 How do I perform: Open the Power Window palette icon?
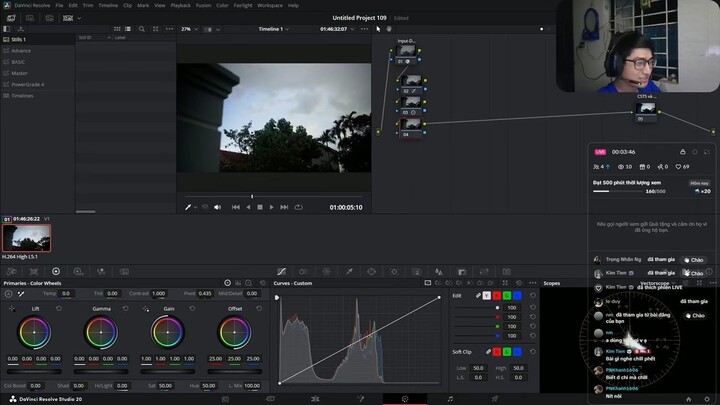click(371, 272)
